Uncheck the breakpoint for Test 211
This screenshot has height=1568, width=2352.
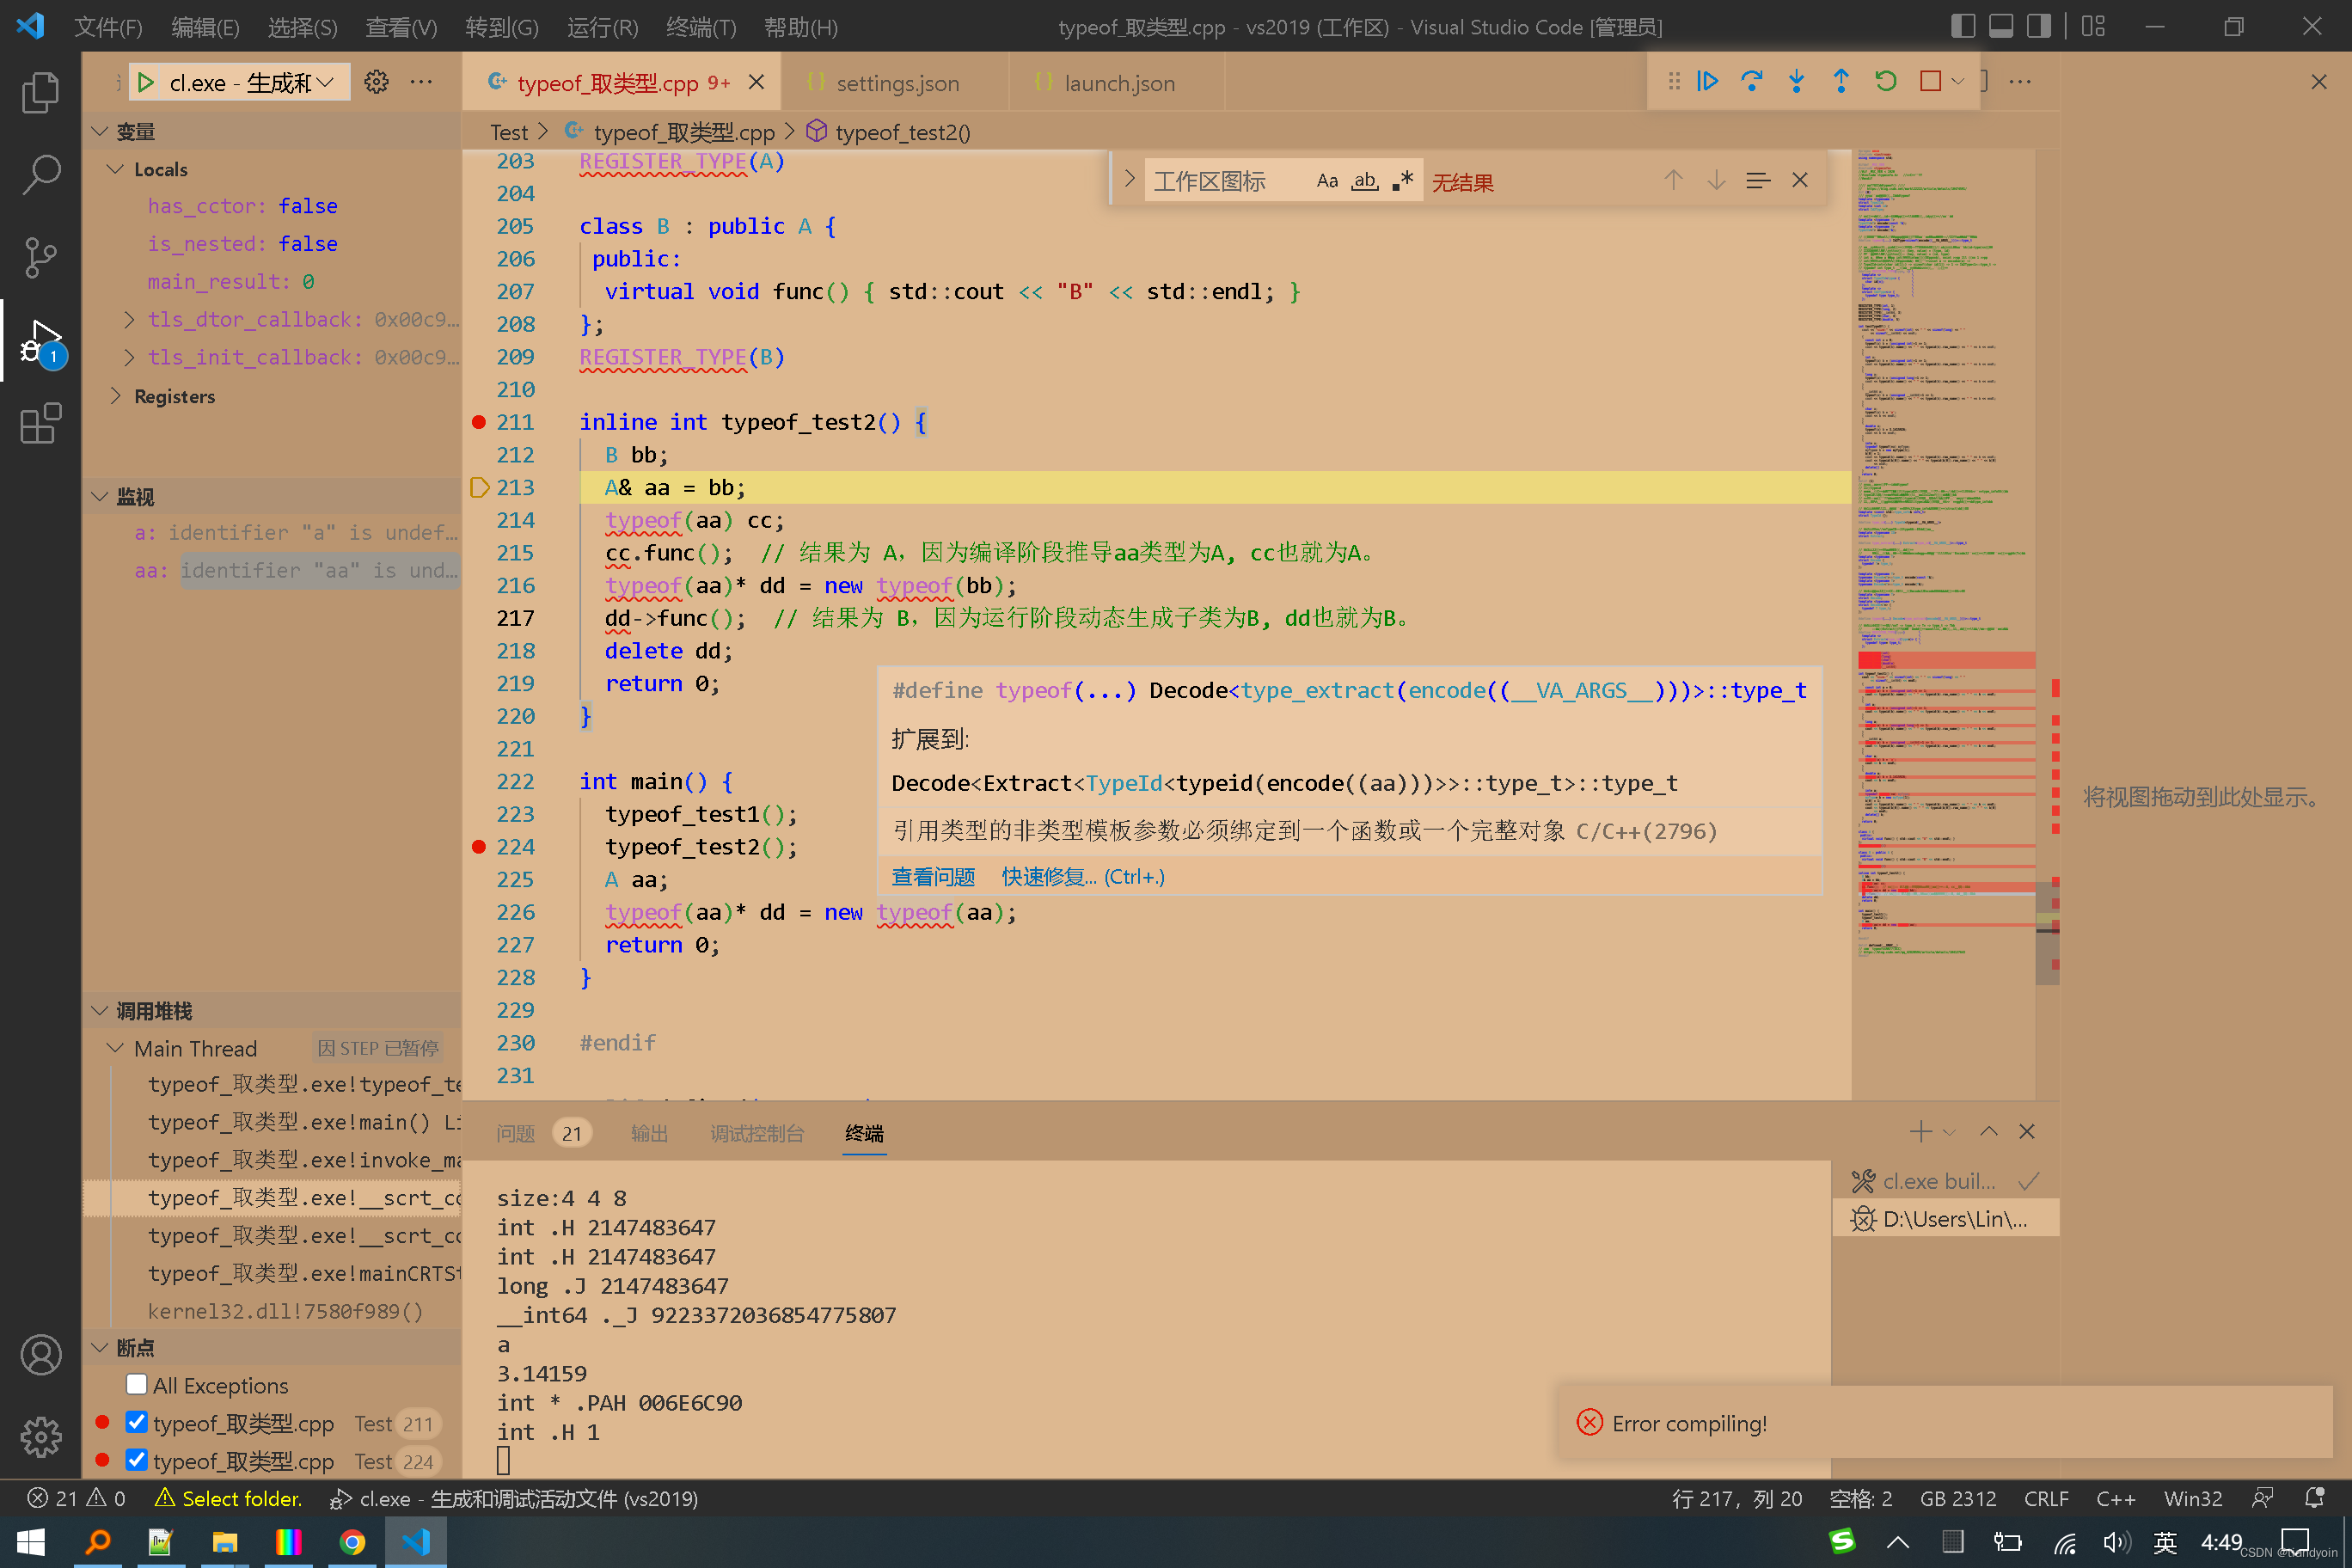137,1422
